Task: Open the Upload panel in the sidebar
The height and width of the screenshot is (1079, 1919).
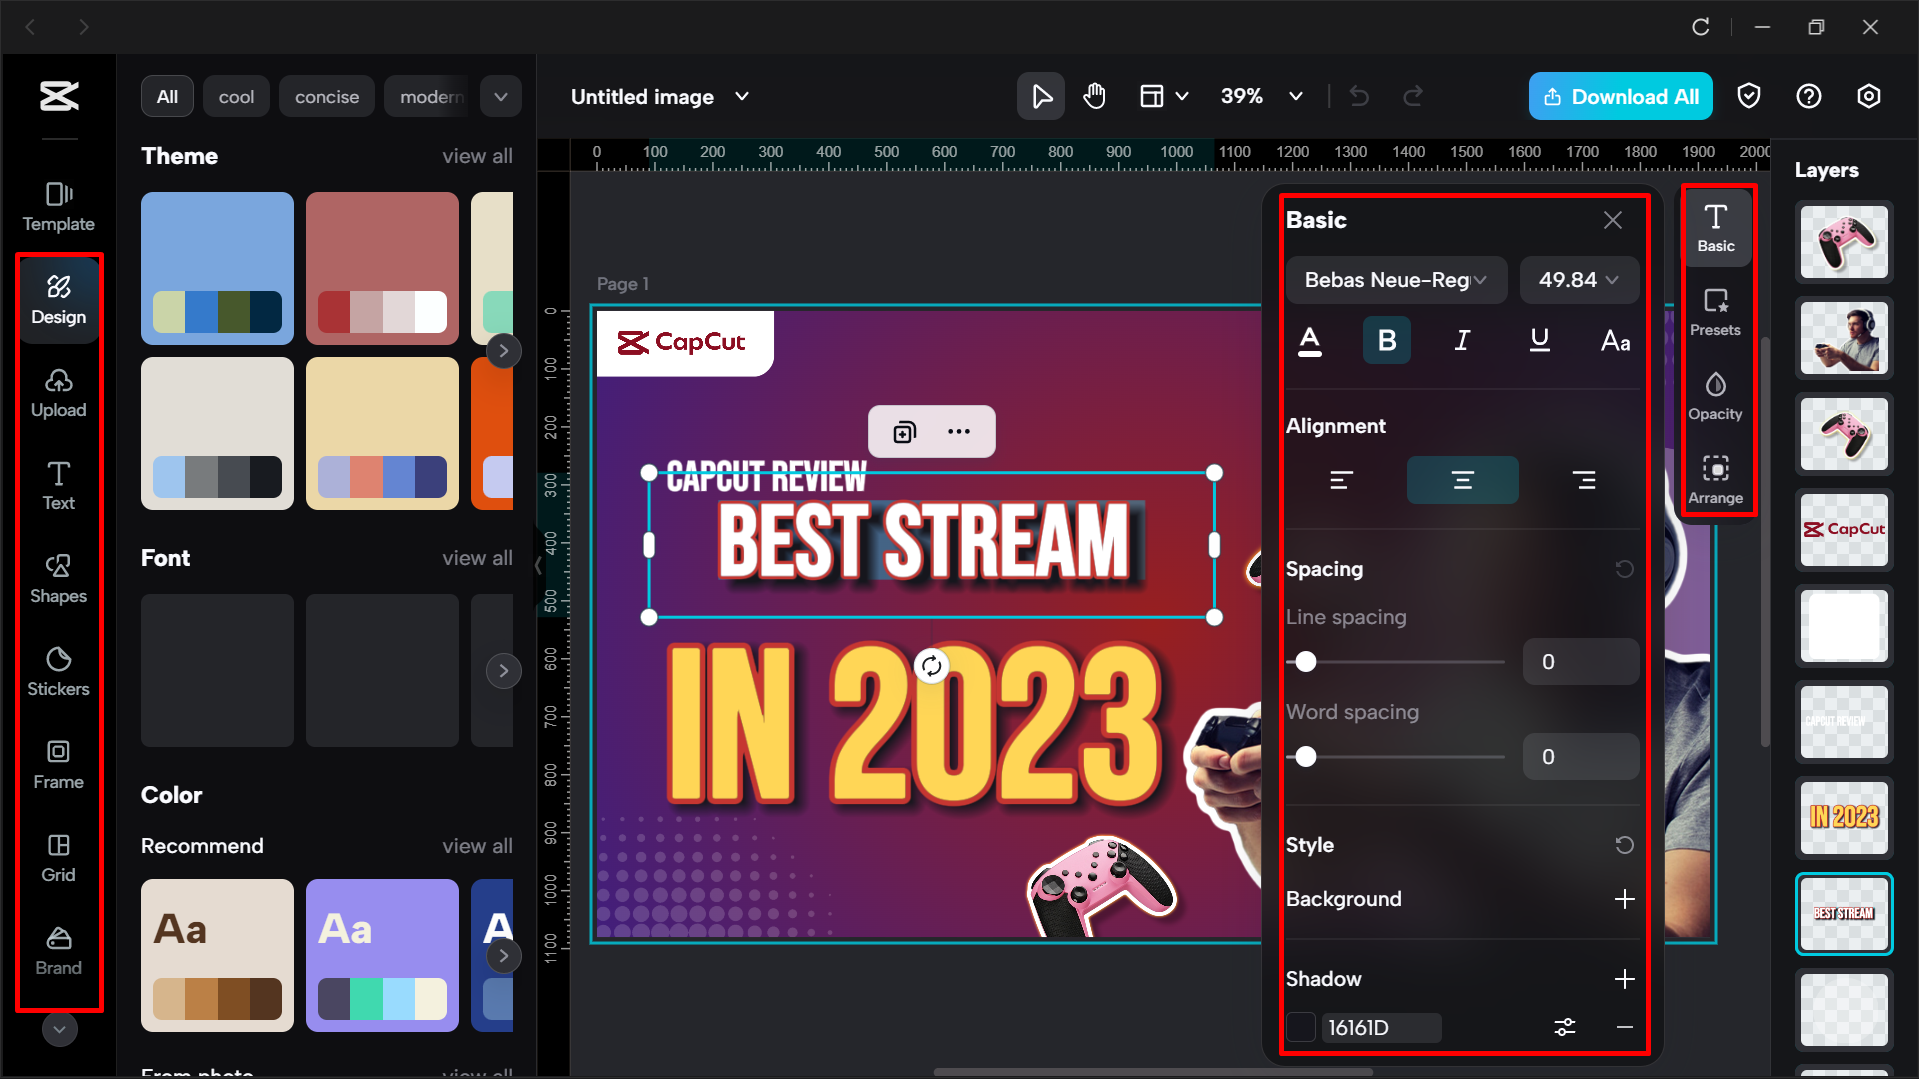Action: 59,392
